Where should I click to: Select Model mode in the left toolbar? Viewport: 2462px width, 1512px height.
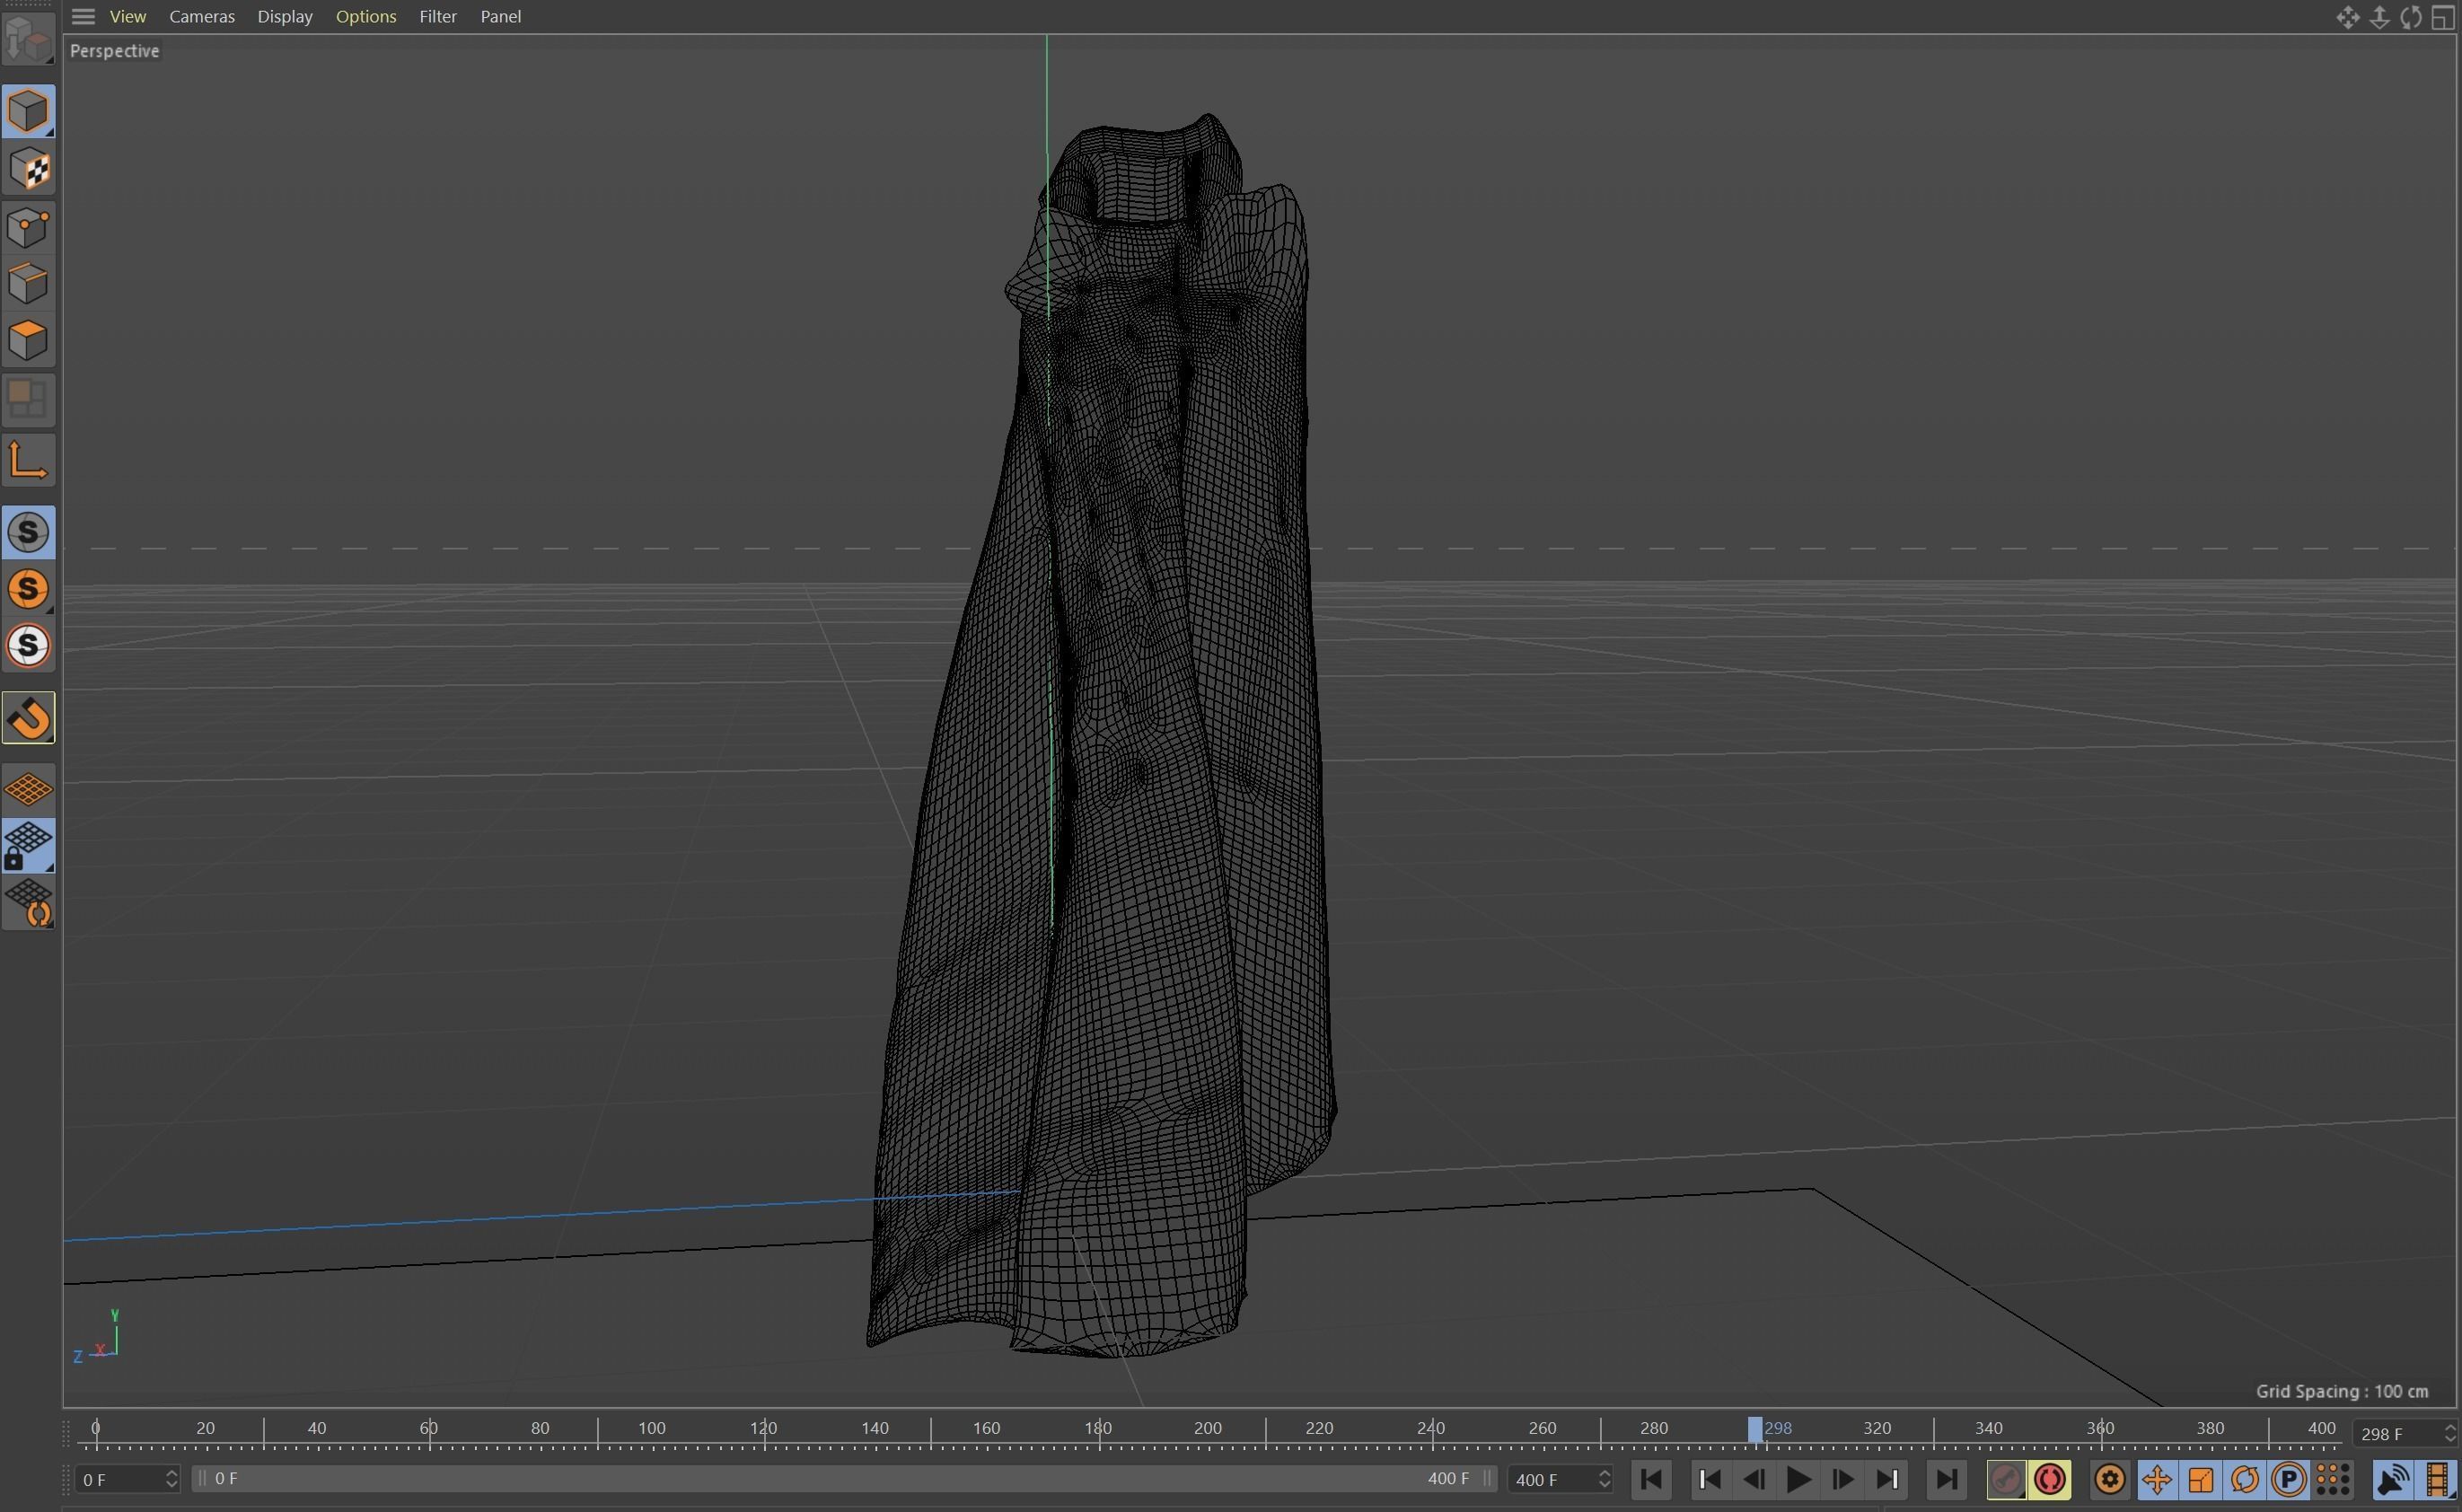click(29, 111)
